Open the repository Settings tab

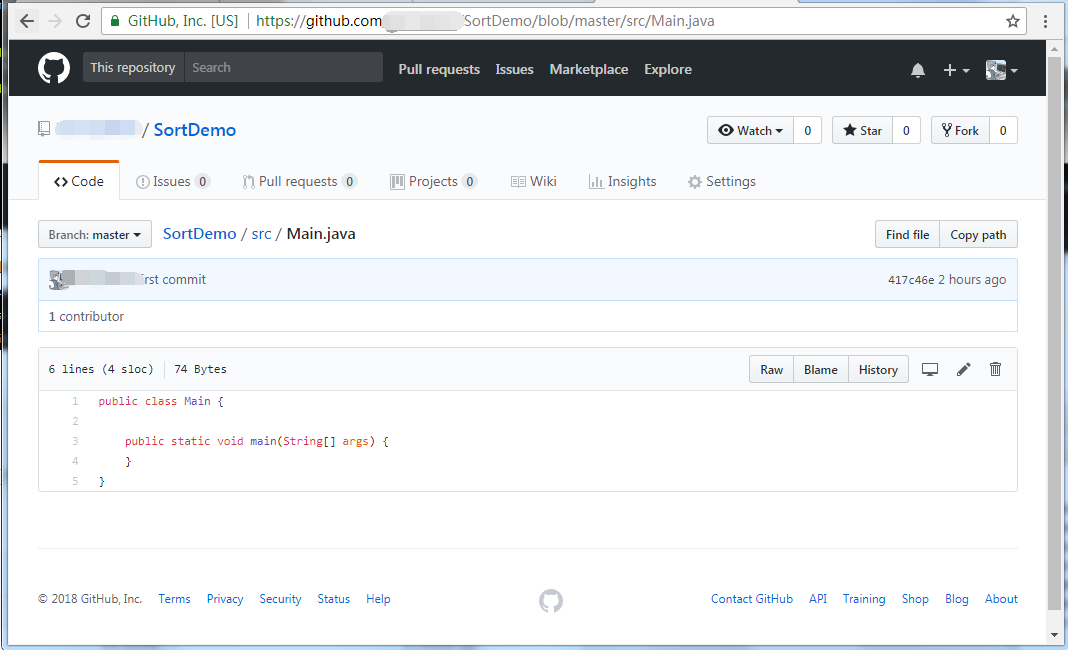pyautogui.click(x=722, y=181)
